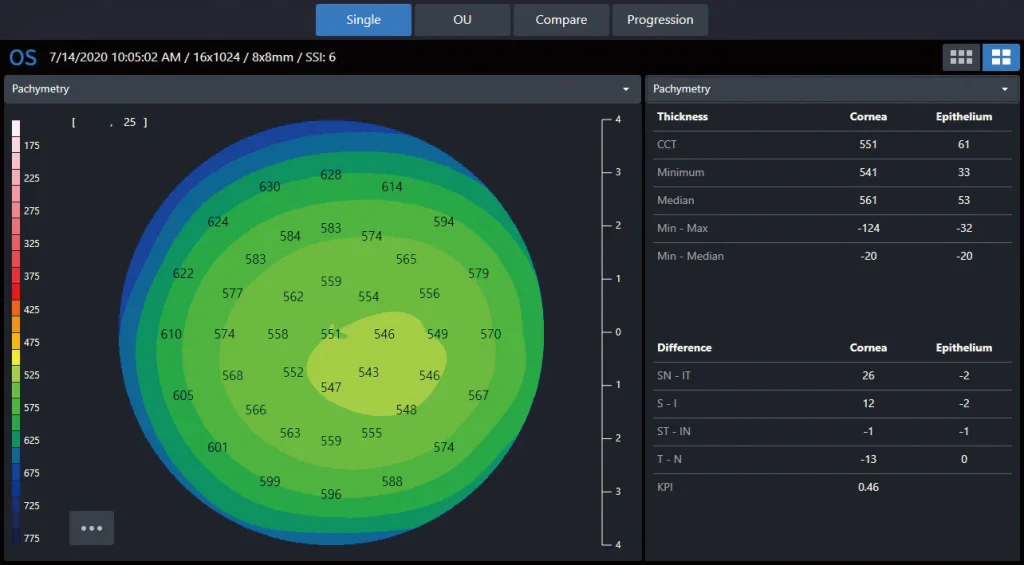Click central 546 thickness value on map
Image resolution: width=1024 pixels, height=565 pixels.
pos(384,335)
